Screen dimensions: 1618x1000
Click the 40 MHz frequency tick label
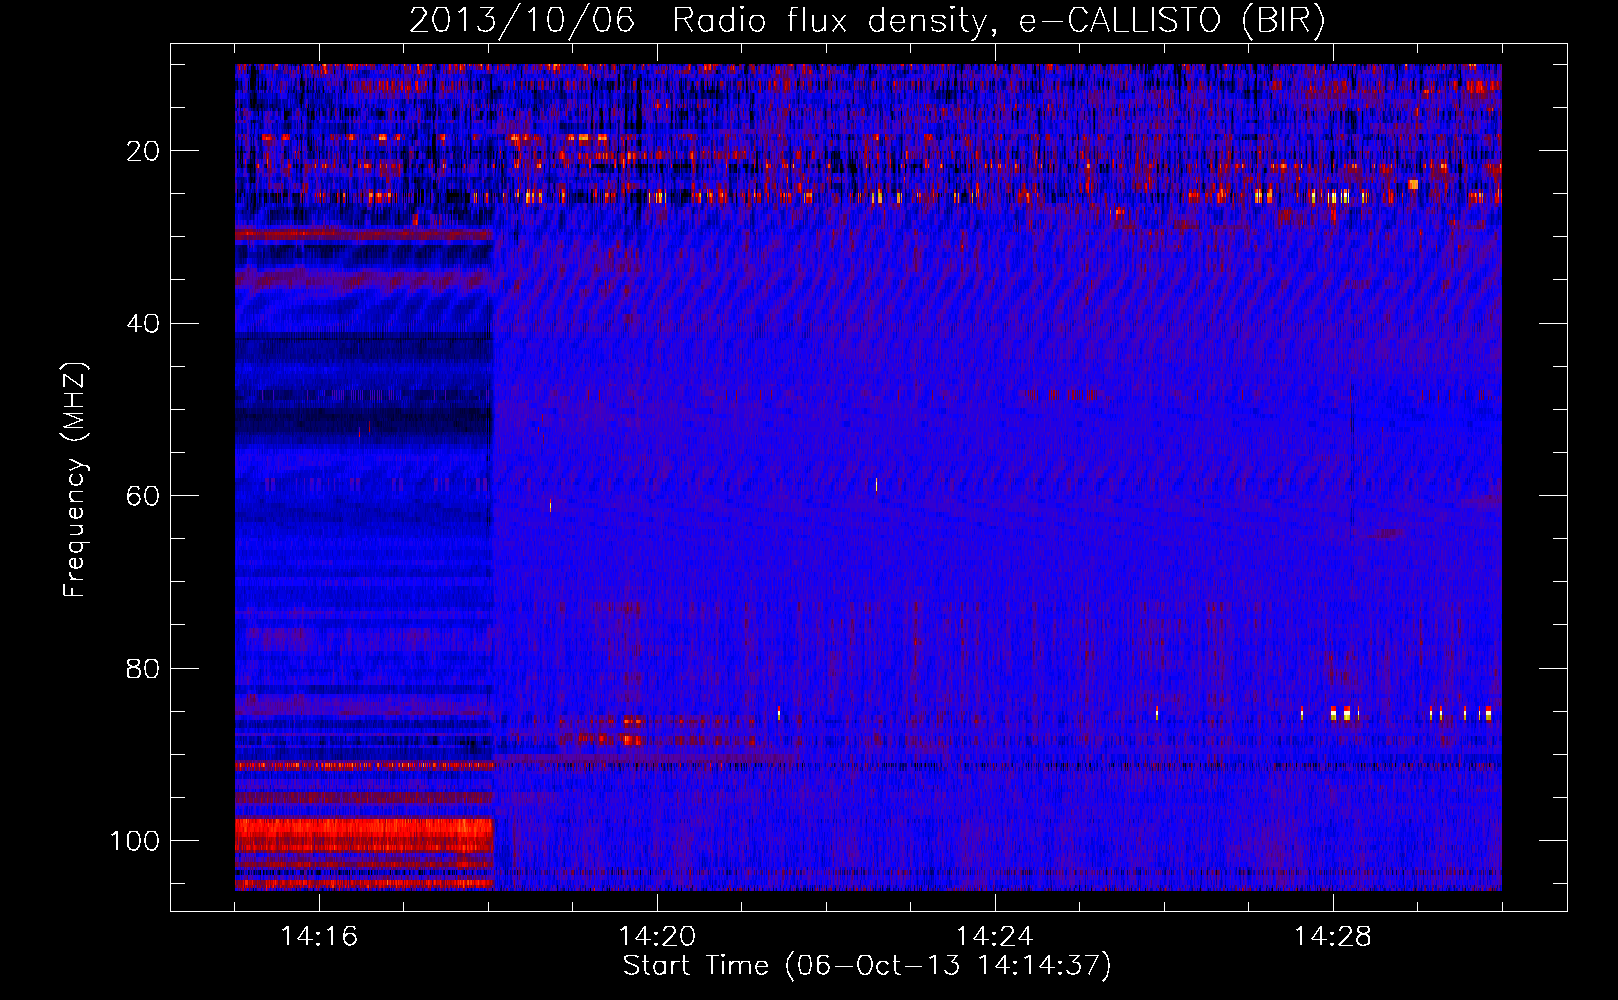point(143,324)
